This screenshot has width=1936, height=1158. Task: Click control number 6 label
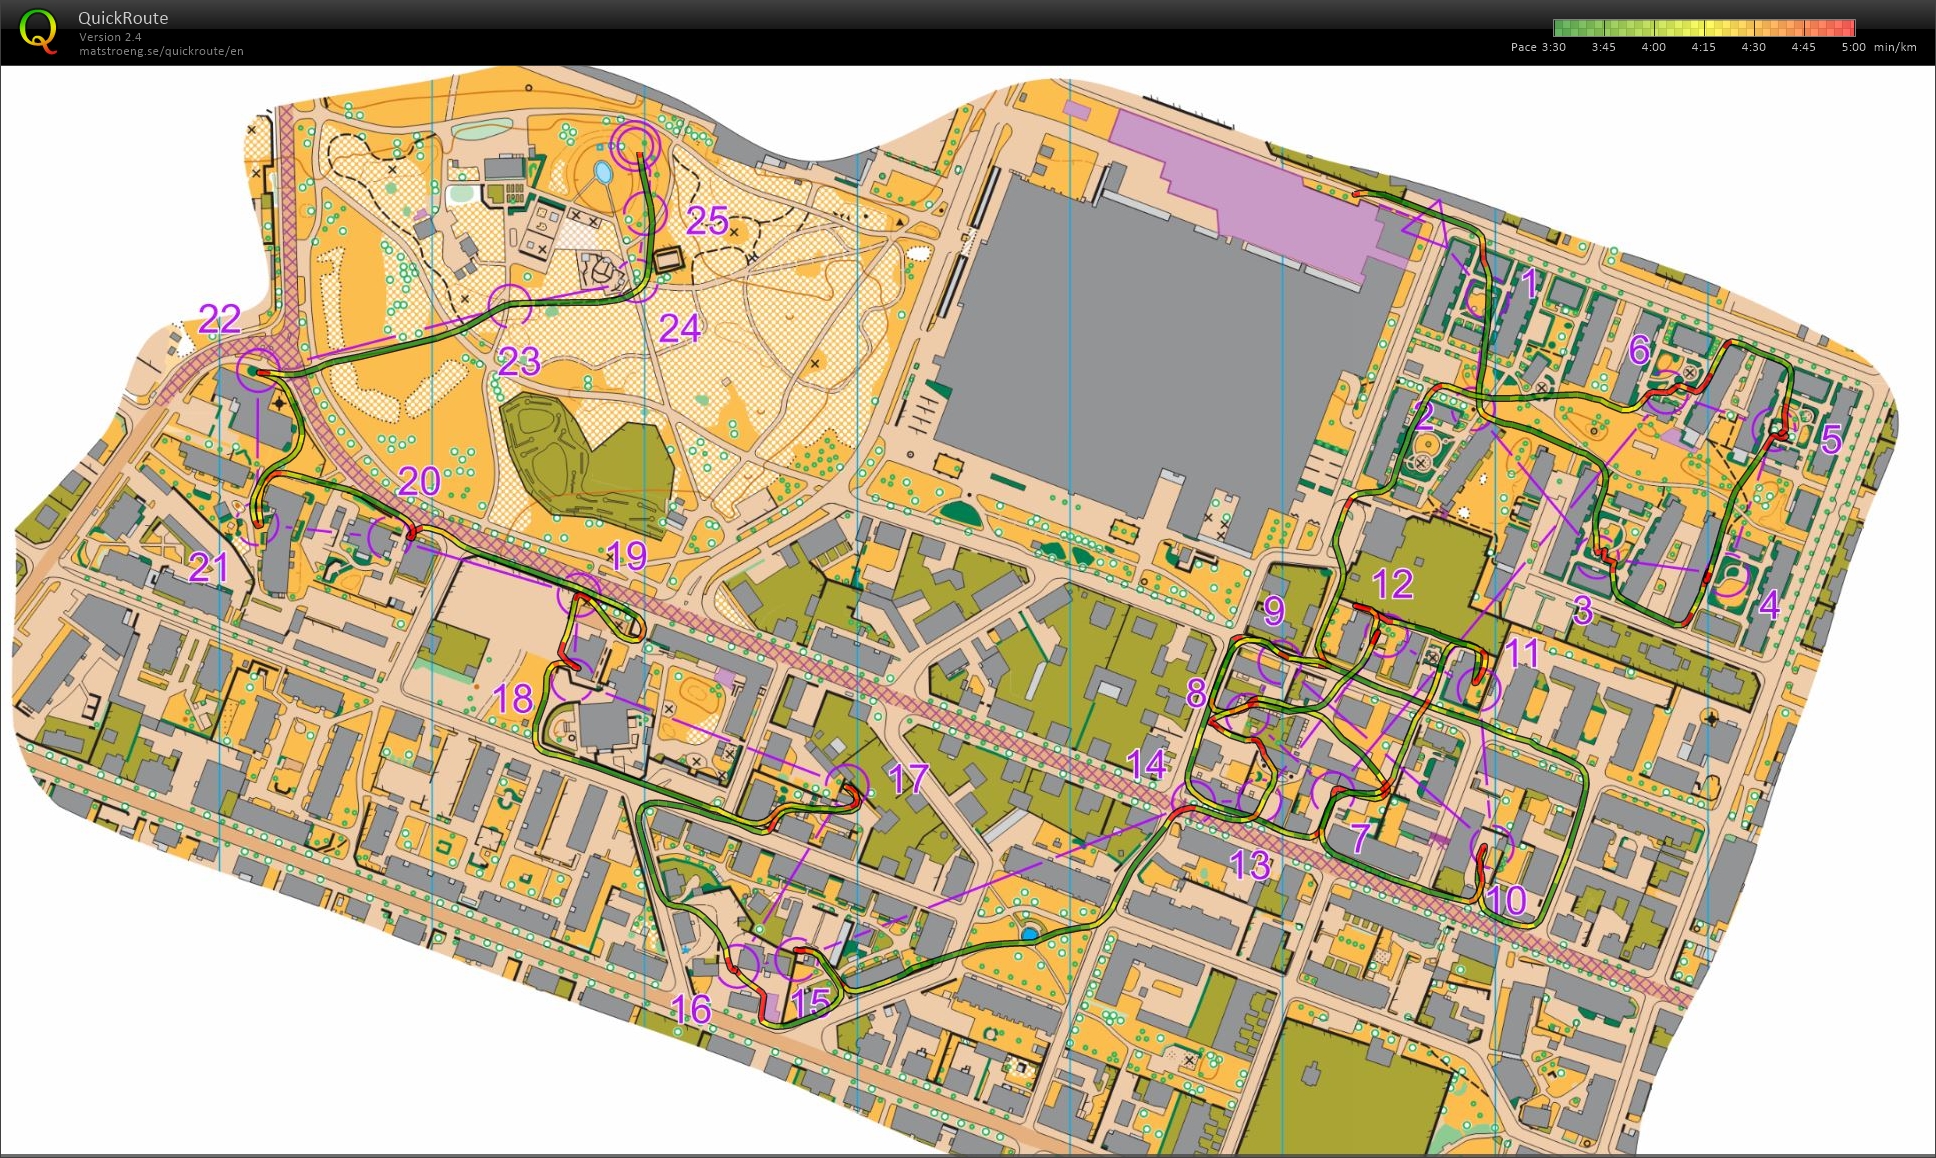1638,349
